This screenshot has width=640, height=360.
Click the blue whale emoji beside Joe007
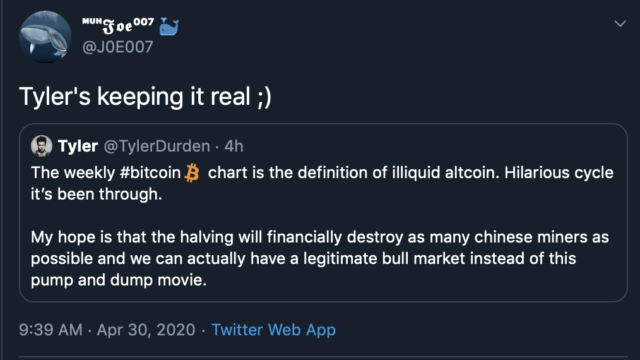click(169, 27)
